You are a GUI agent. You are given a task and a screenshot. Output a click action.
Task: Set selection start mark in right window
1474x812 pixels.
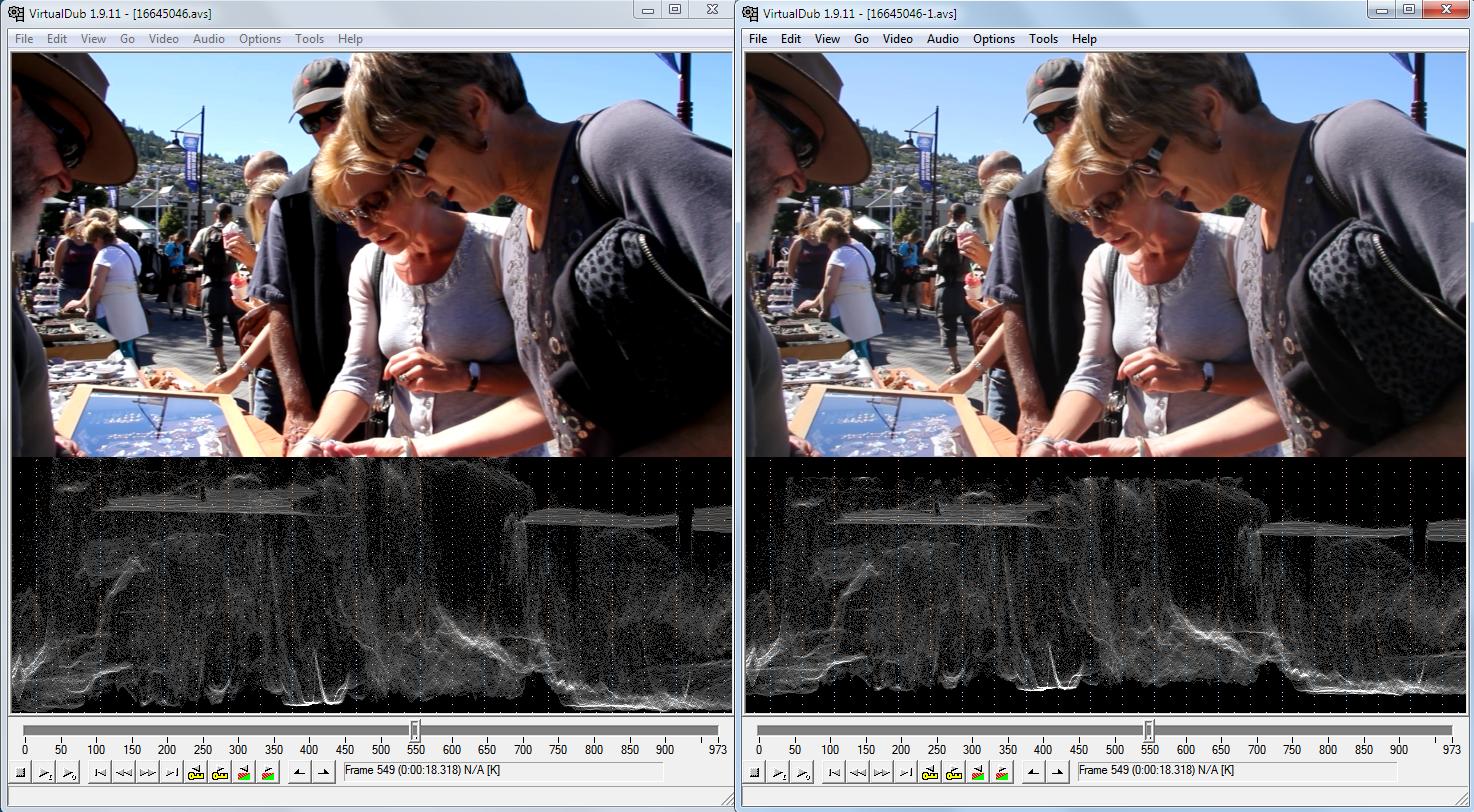1033,772
